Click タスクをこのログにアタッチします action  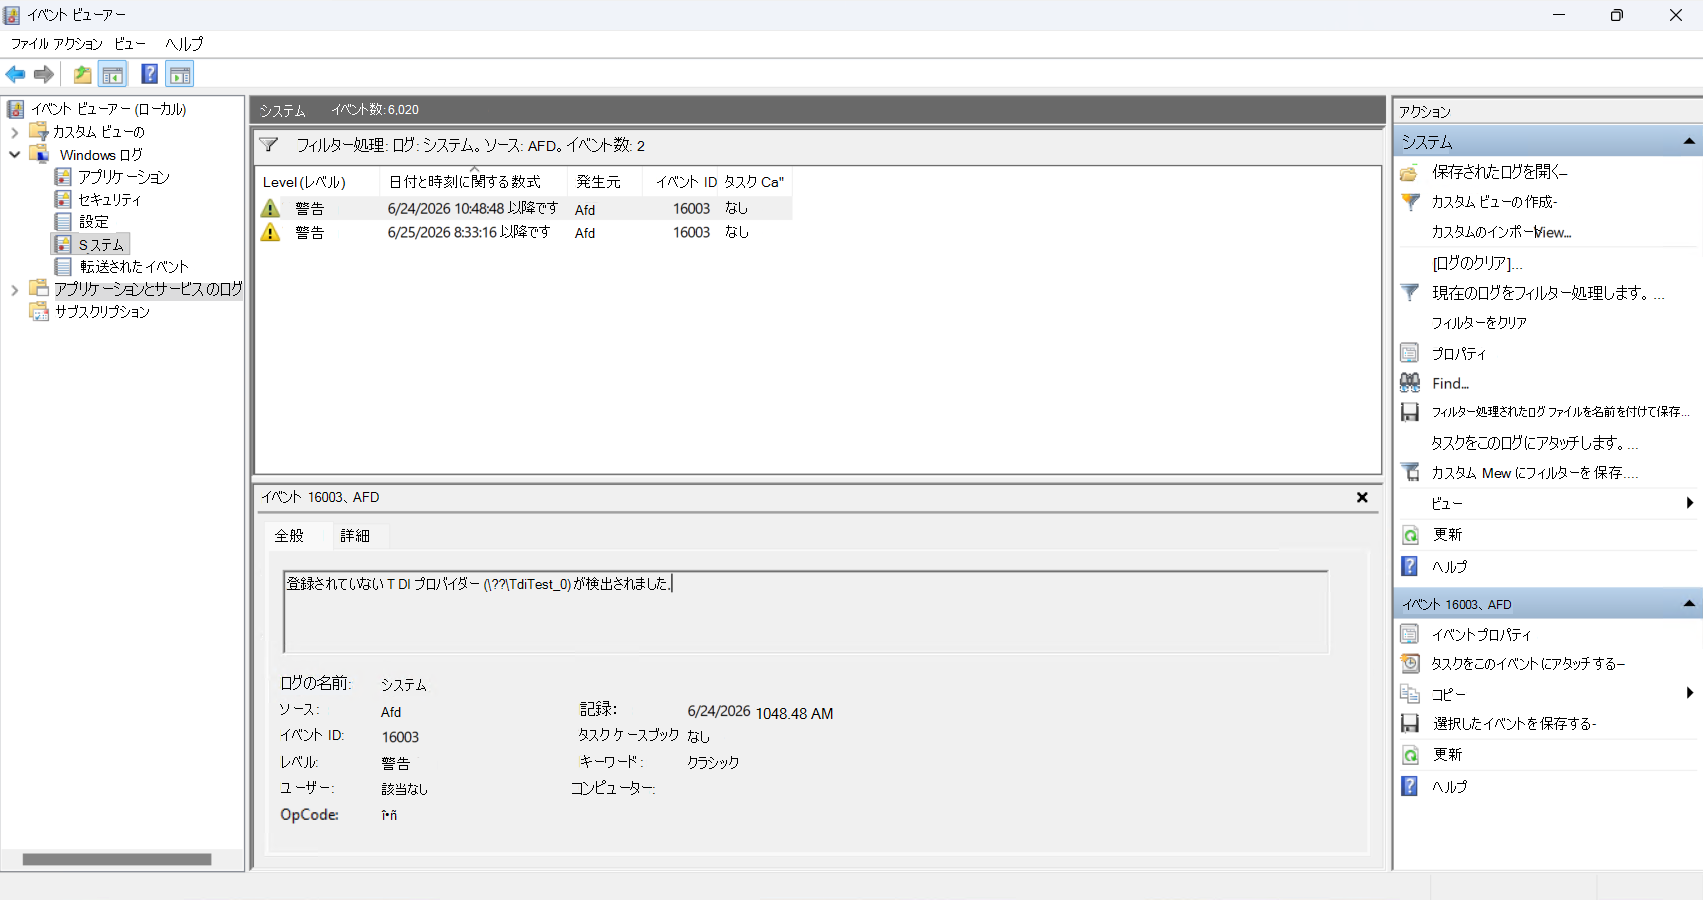[1534, 443]
